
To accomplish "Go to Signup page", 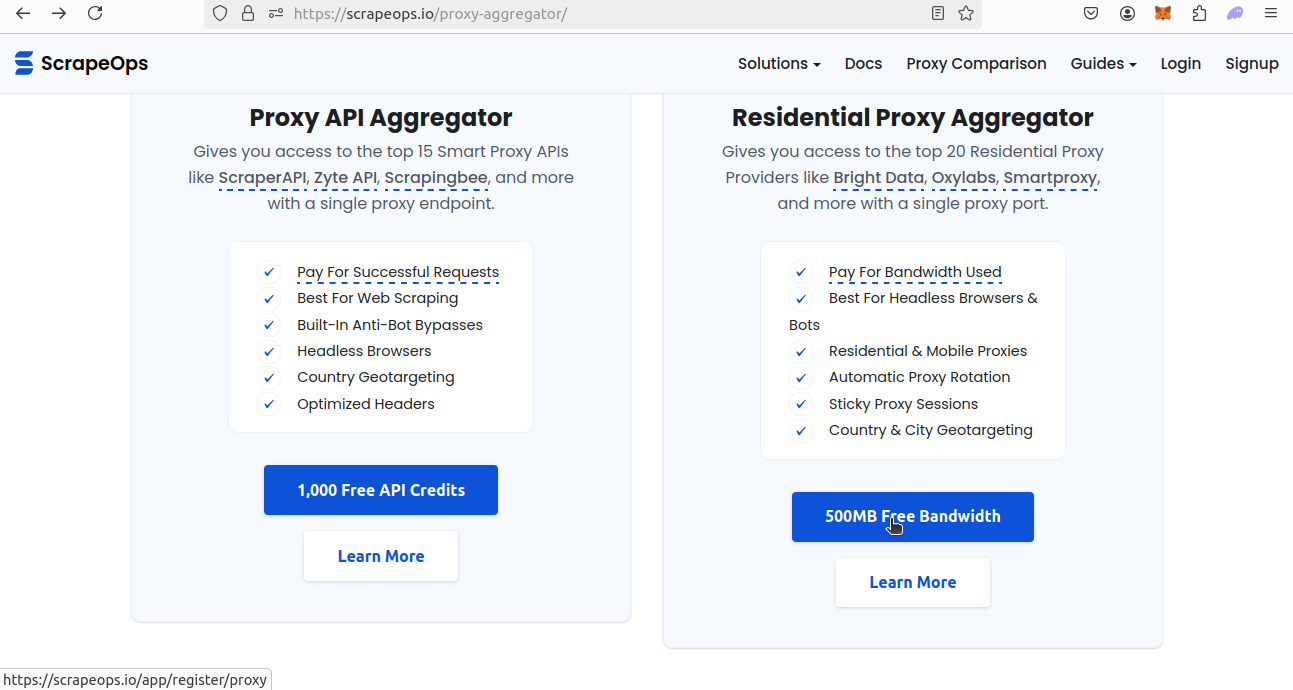I will (x=1252, y=63).
